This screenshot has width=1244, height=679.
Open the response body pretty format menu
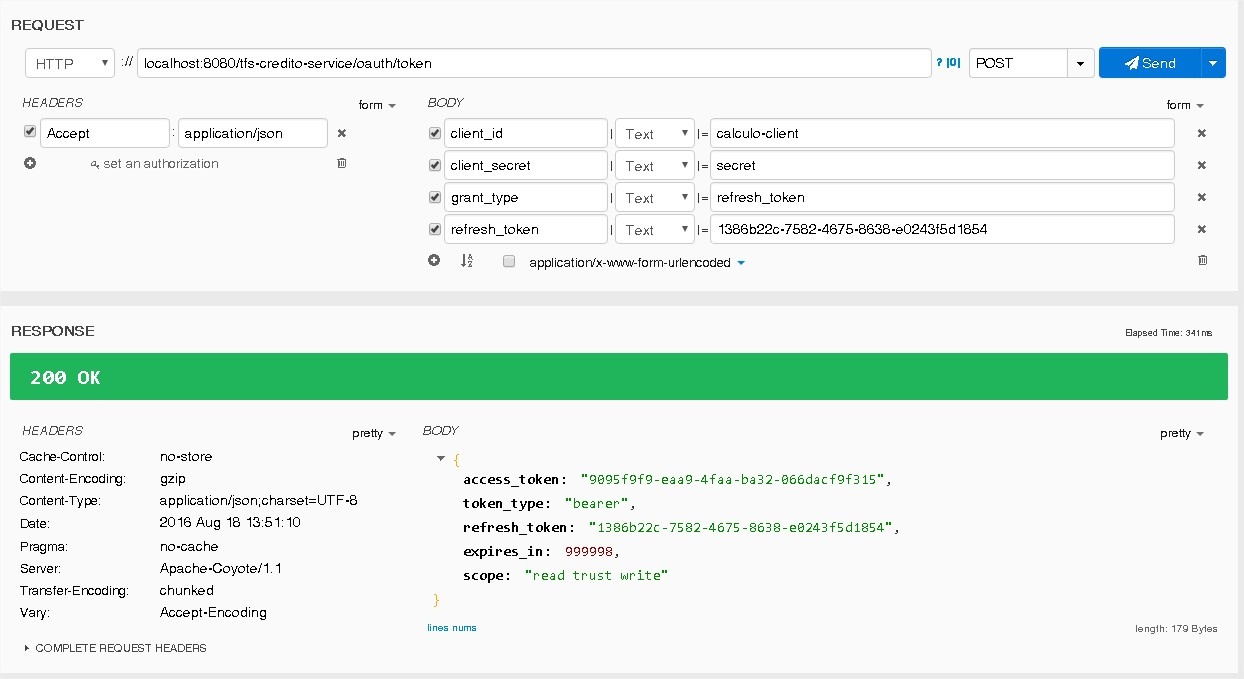tap(1181, 433)
